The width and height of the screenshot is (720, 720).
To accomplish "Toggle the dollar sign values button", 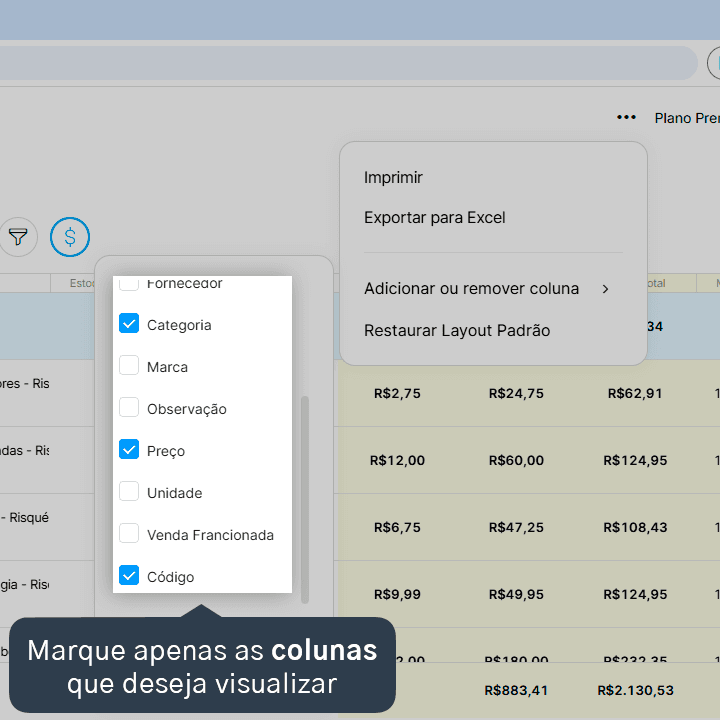I will [70, 237].
